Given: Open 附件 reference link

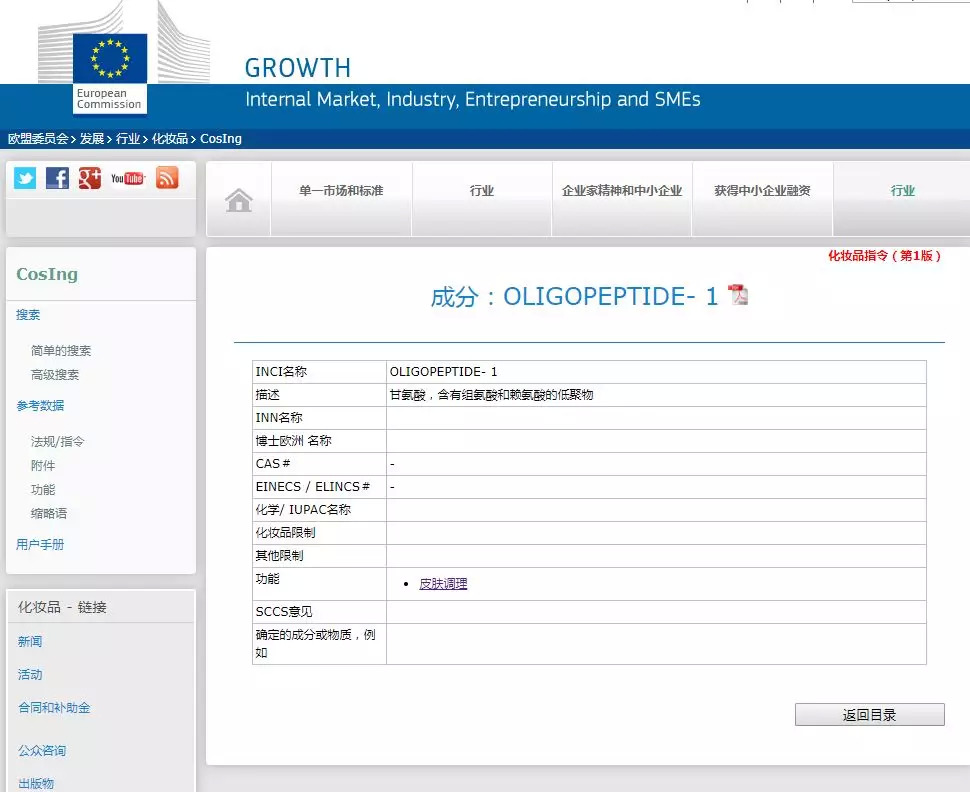Looking at the screenshot, I should pyautogui.click(x=43, y=465).
